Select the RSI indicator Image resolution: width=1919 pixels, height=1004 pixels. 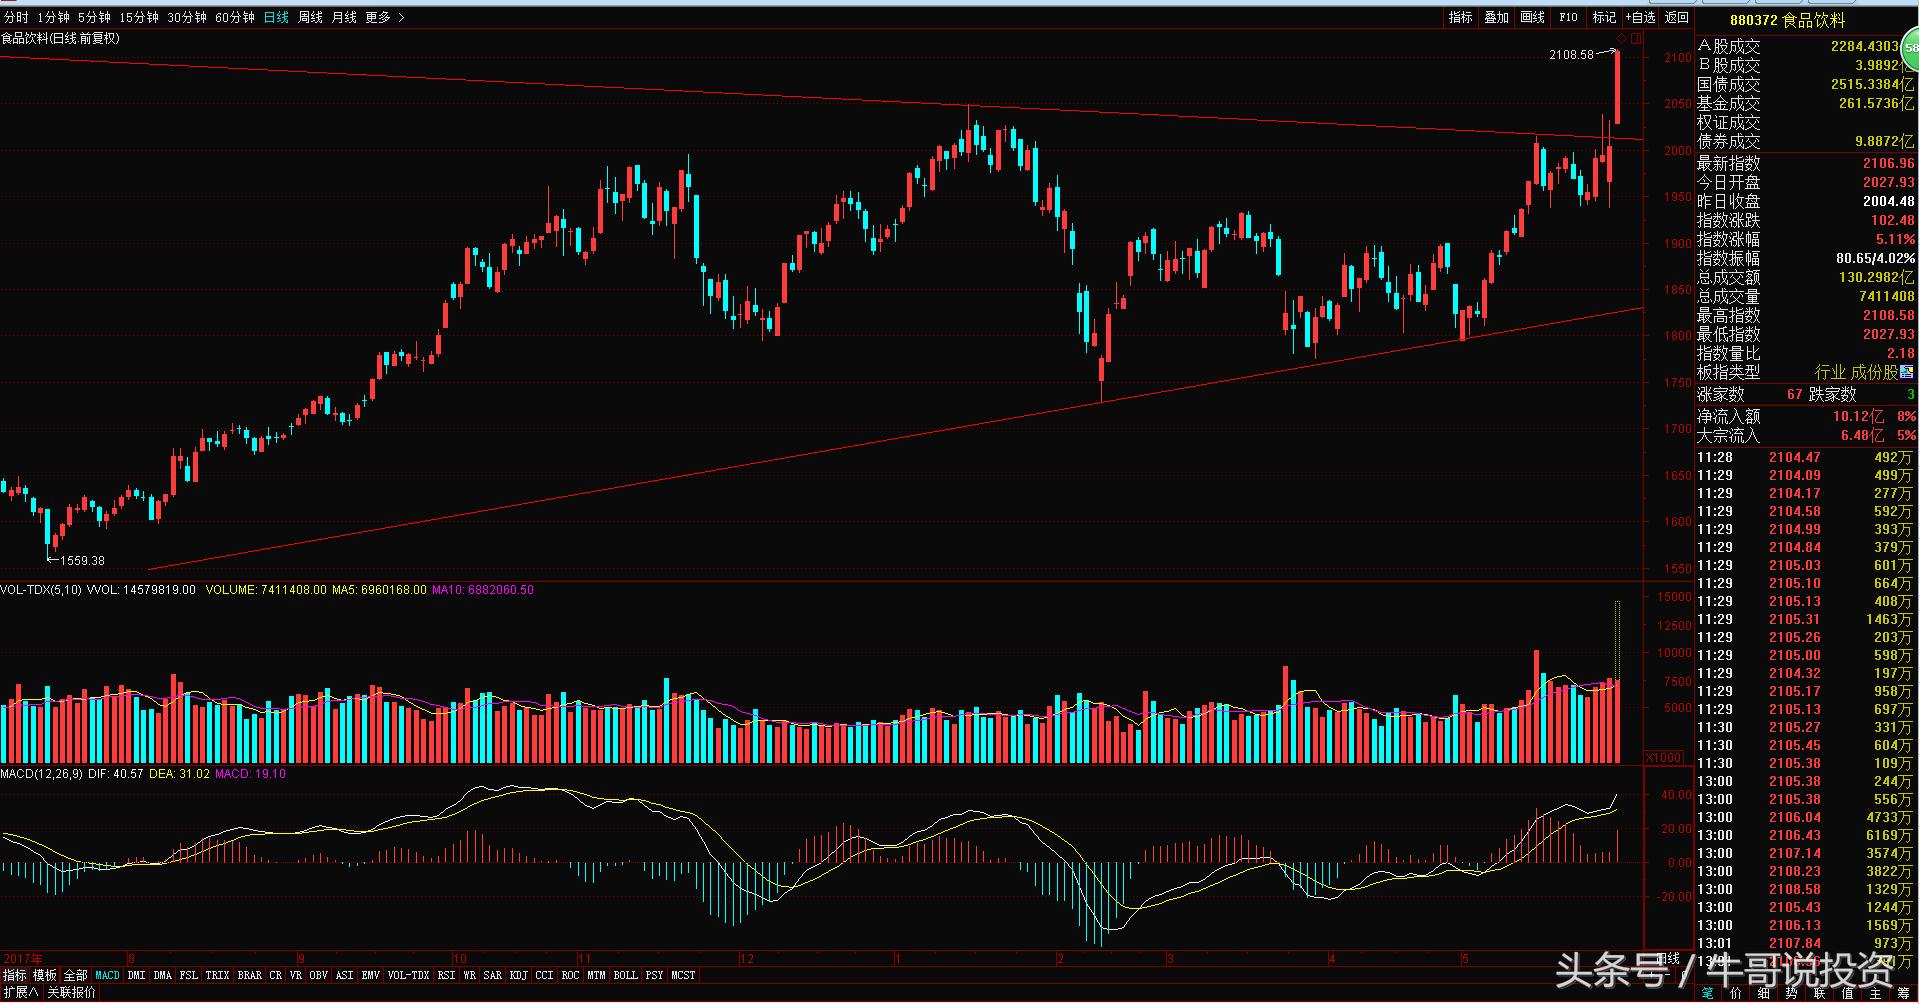pyautogui.click(x=446, y=975)
